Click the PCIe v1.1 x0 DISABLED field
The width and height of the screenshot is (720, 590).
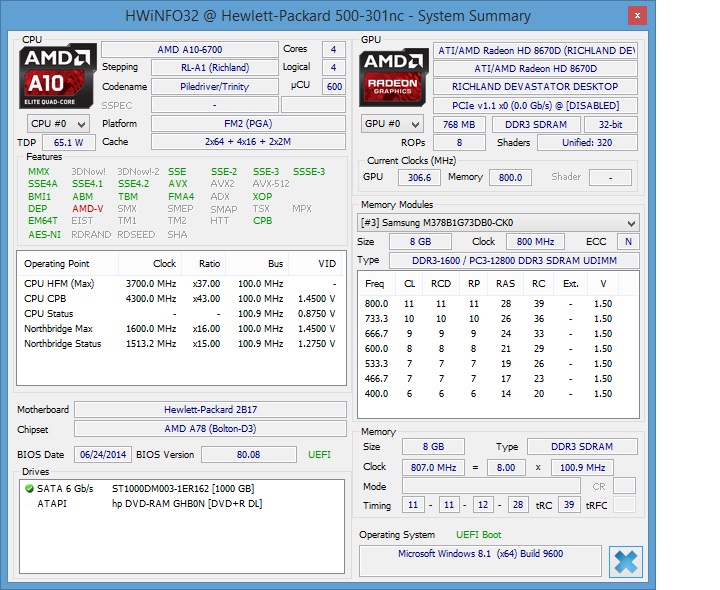pos(535,106)
